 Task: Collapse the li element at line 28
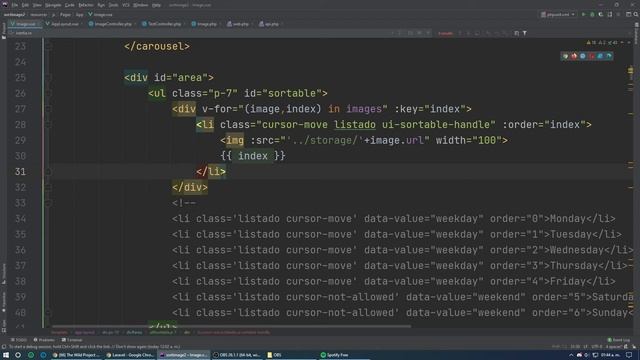[x=48, y=124]
